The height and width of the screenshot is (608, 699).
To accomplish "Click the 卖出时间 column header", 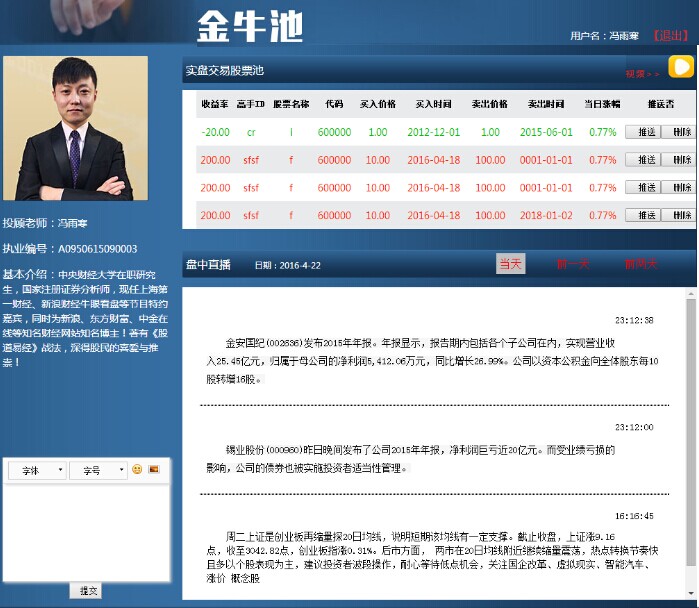I will tap(546, 104).
